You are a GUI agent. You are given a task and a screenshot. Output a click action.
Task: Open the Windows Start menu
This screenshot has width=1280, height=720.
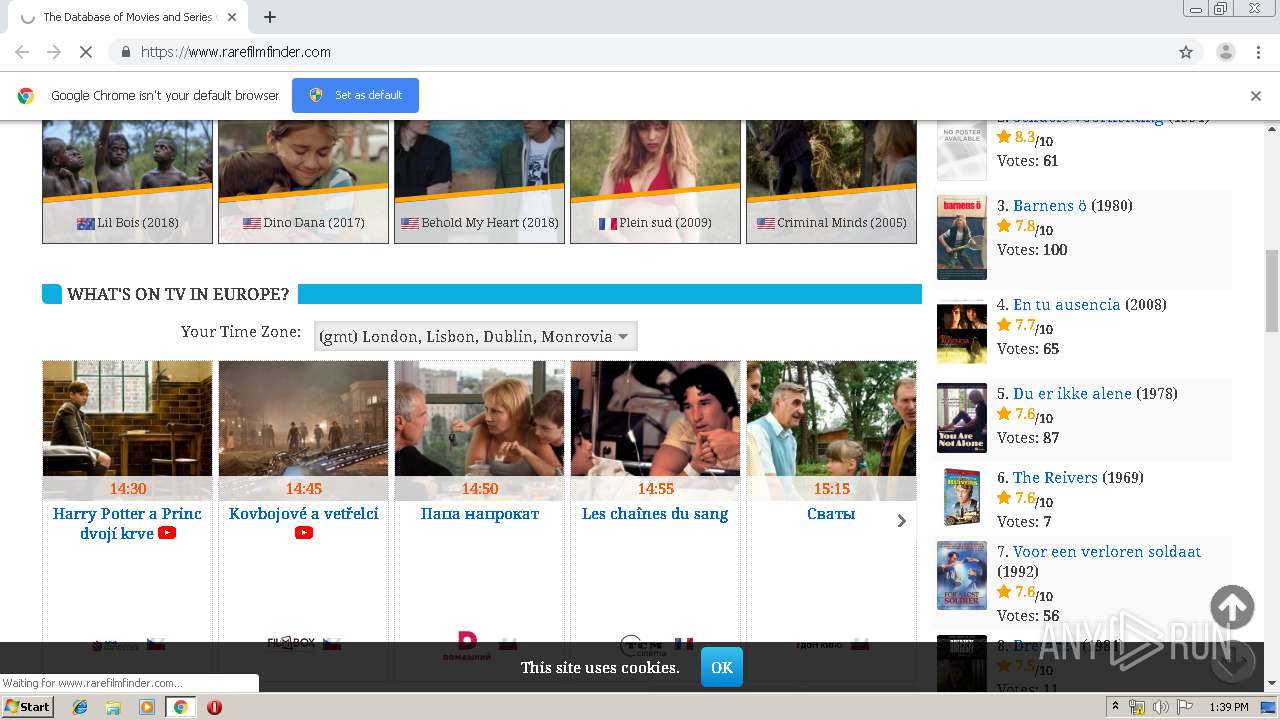coord(27,706)
